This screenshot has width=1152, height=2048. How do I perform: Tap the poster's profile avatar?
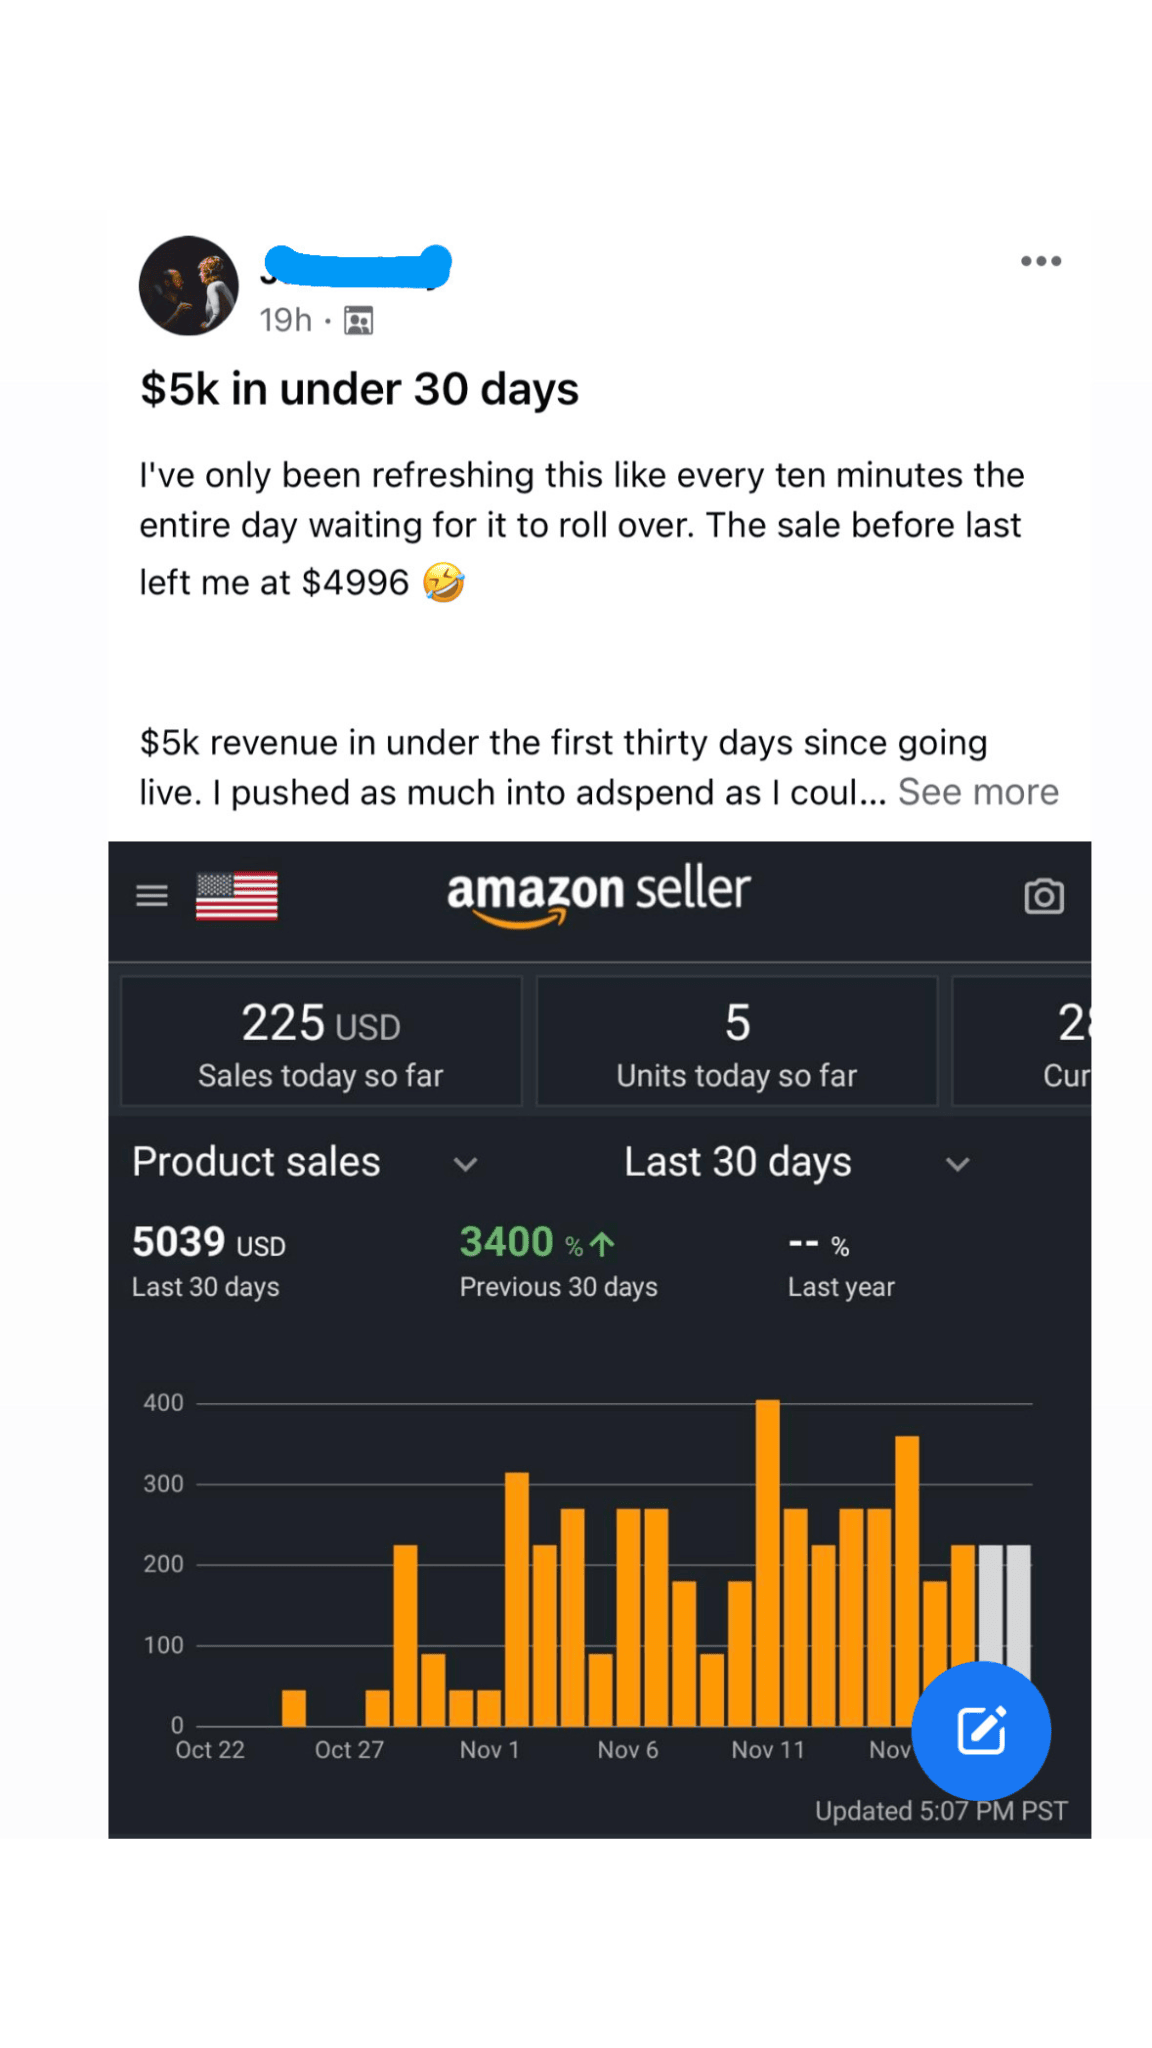(188, 286)
